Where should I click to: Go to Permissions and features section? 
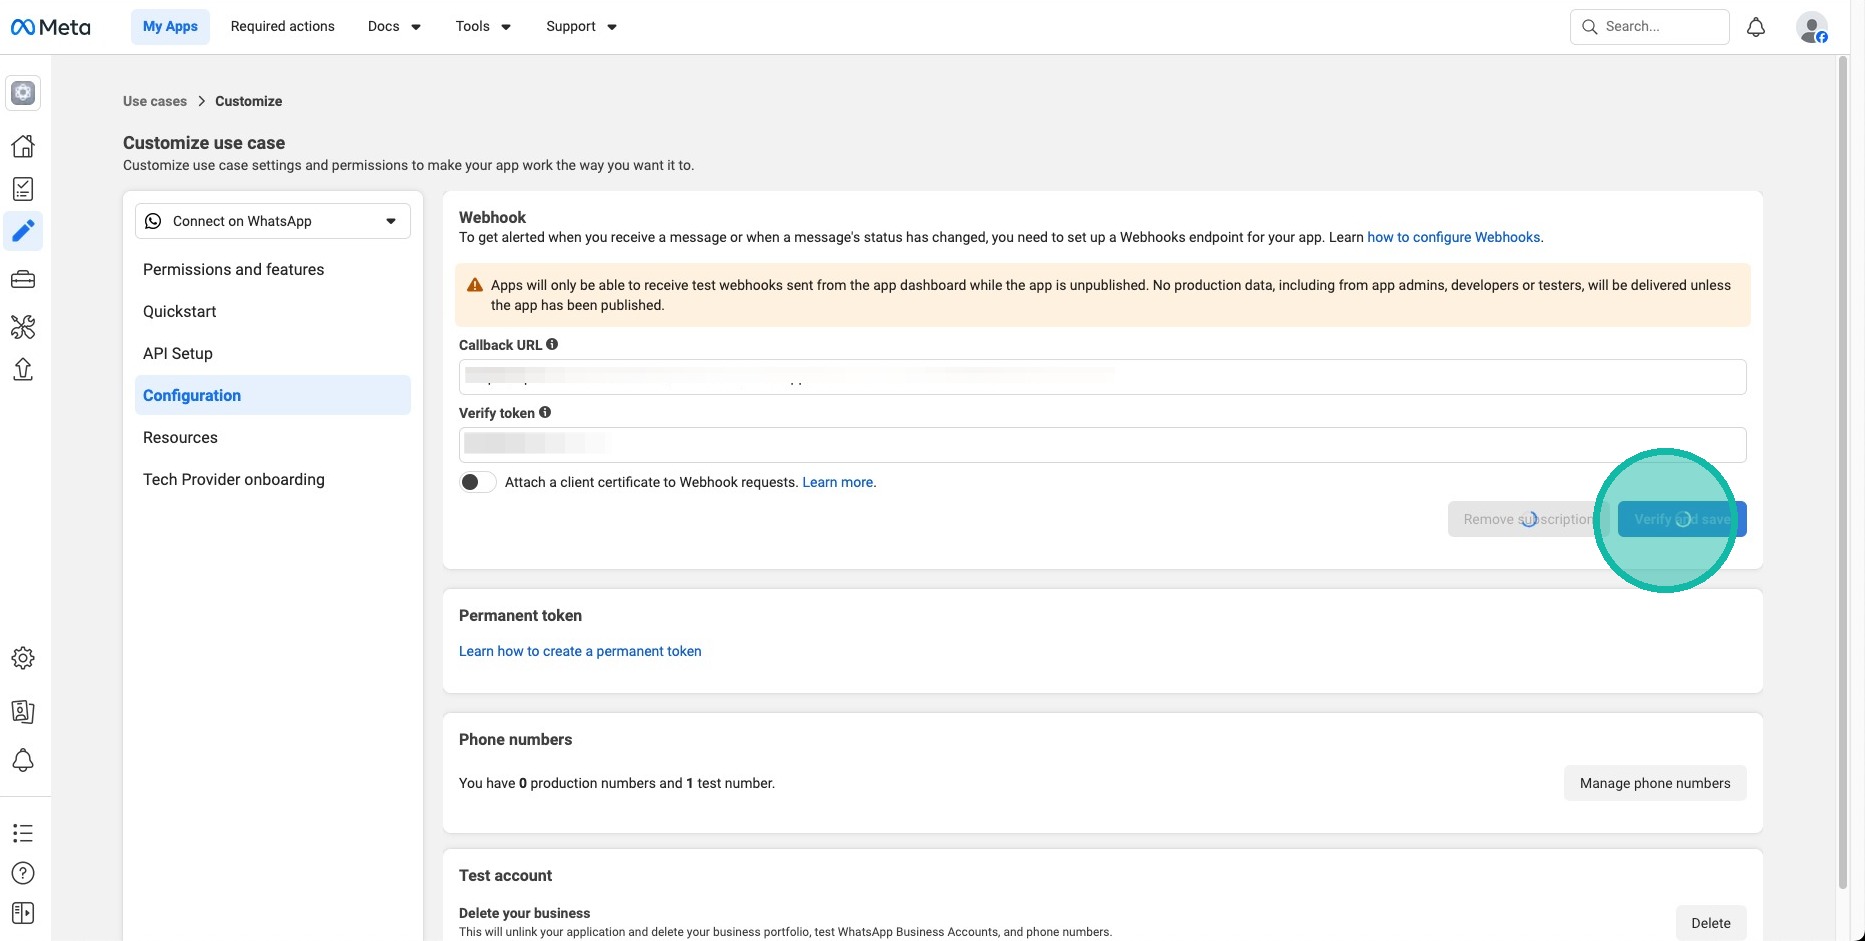233,269
